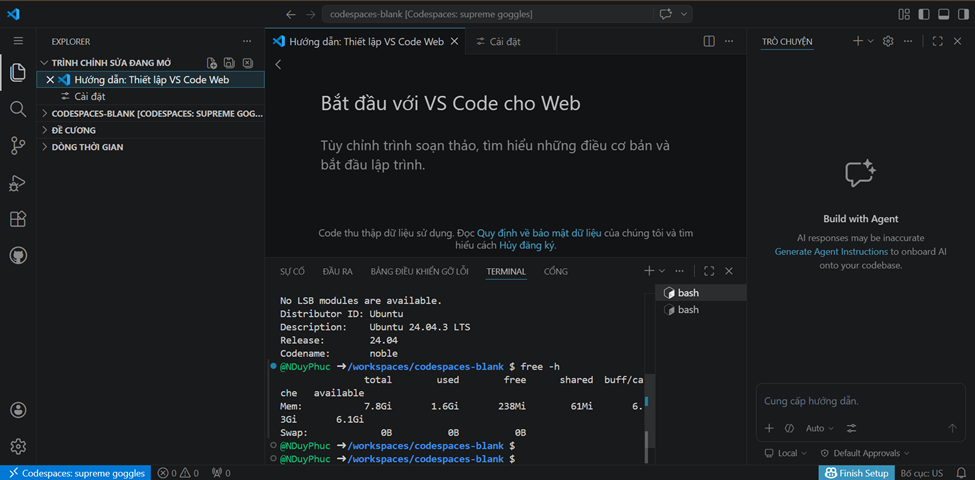Viewport: 975px width, 480px height.
Task: Open the new chat dropdown chevron
Action: (x=871, y=41)
